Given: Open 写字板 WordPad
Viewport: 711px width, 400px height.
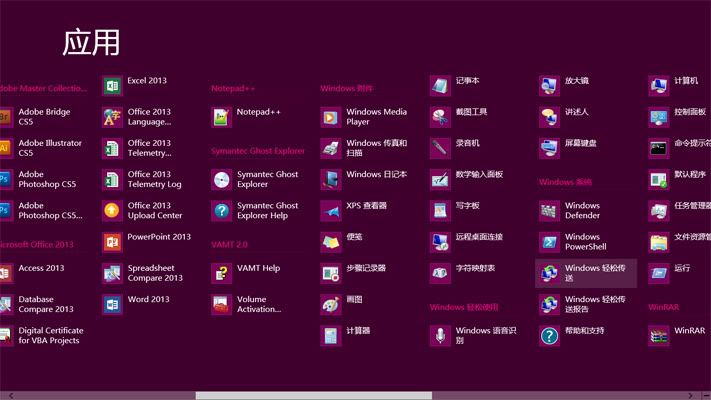Looking at the screenshot, I should 455,211.
